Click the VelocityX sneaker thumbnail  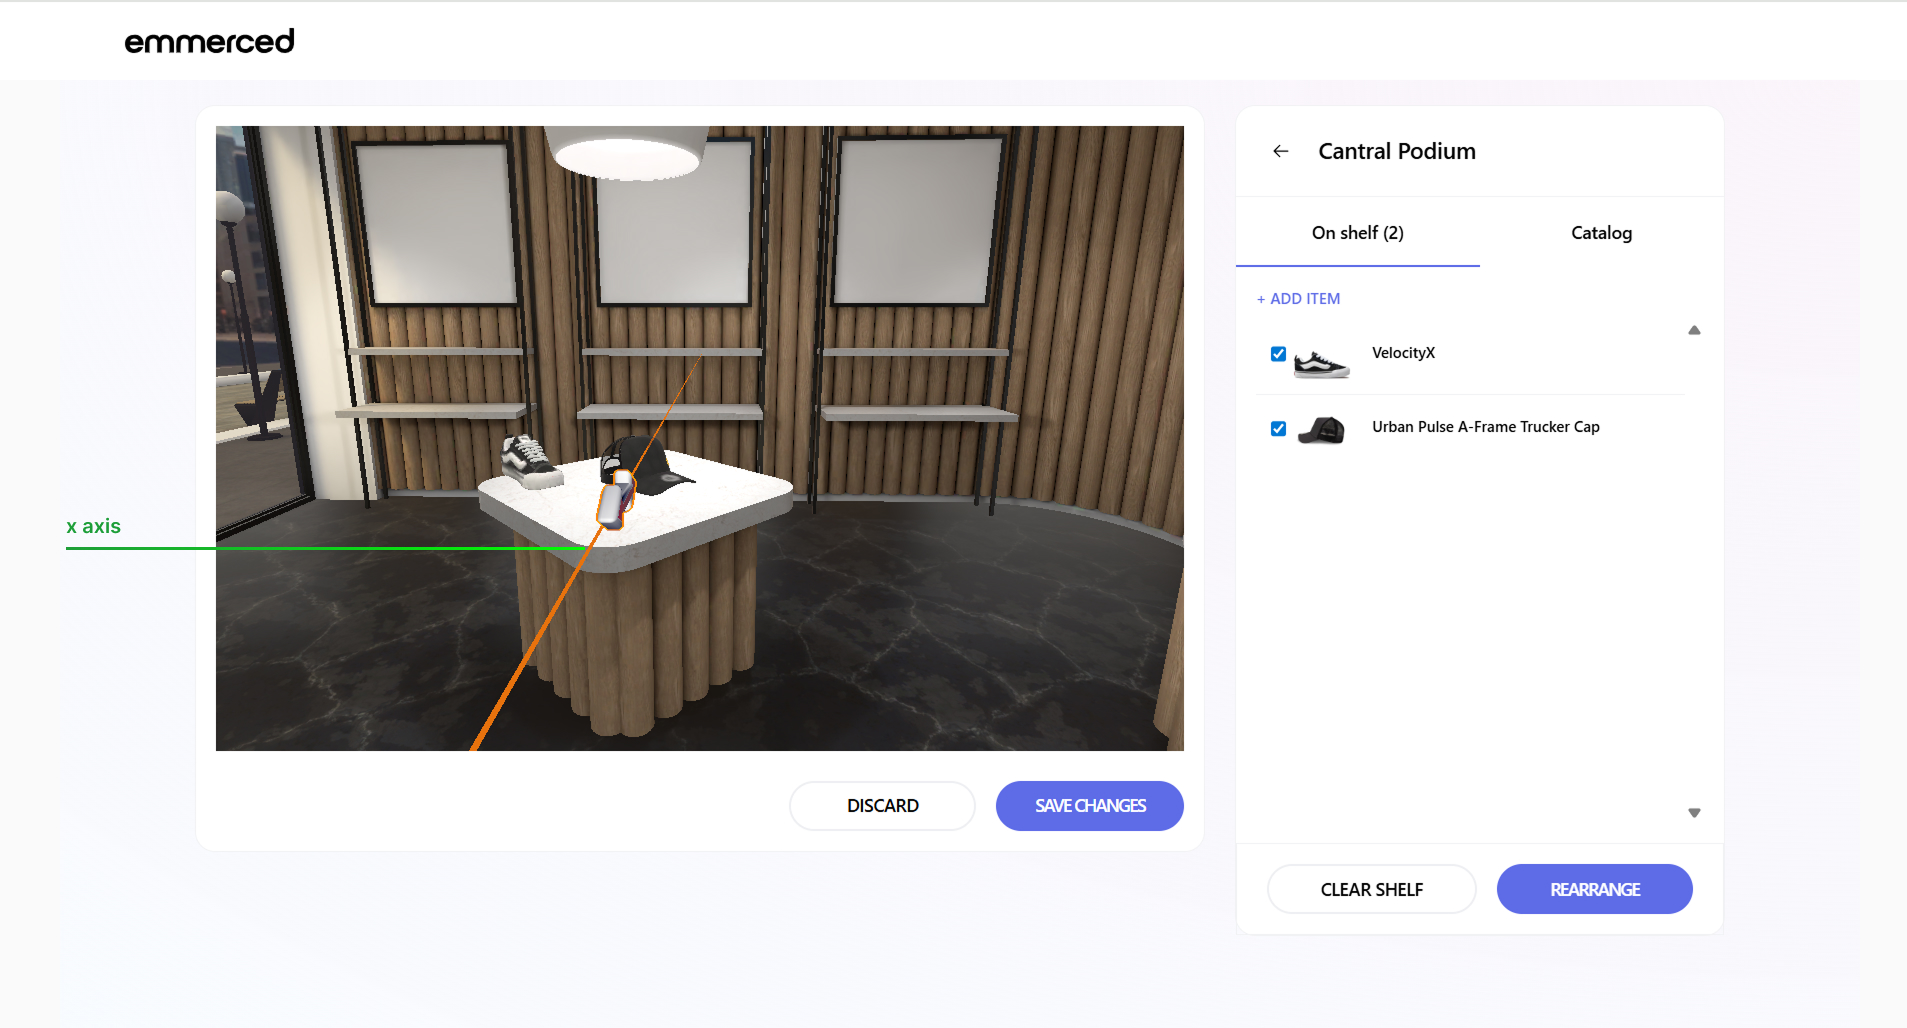click(x=1320, y=363)
